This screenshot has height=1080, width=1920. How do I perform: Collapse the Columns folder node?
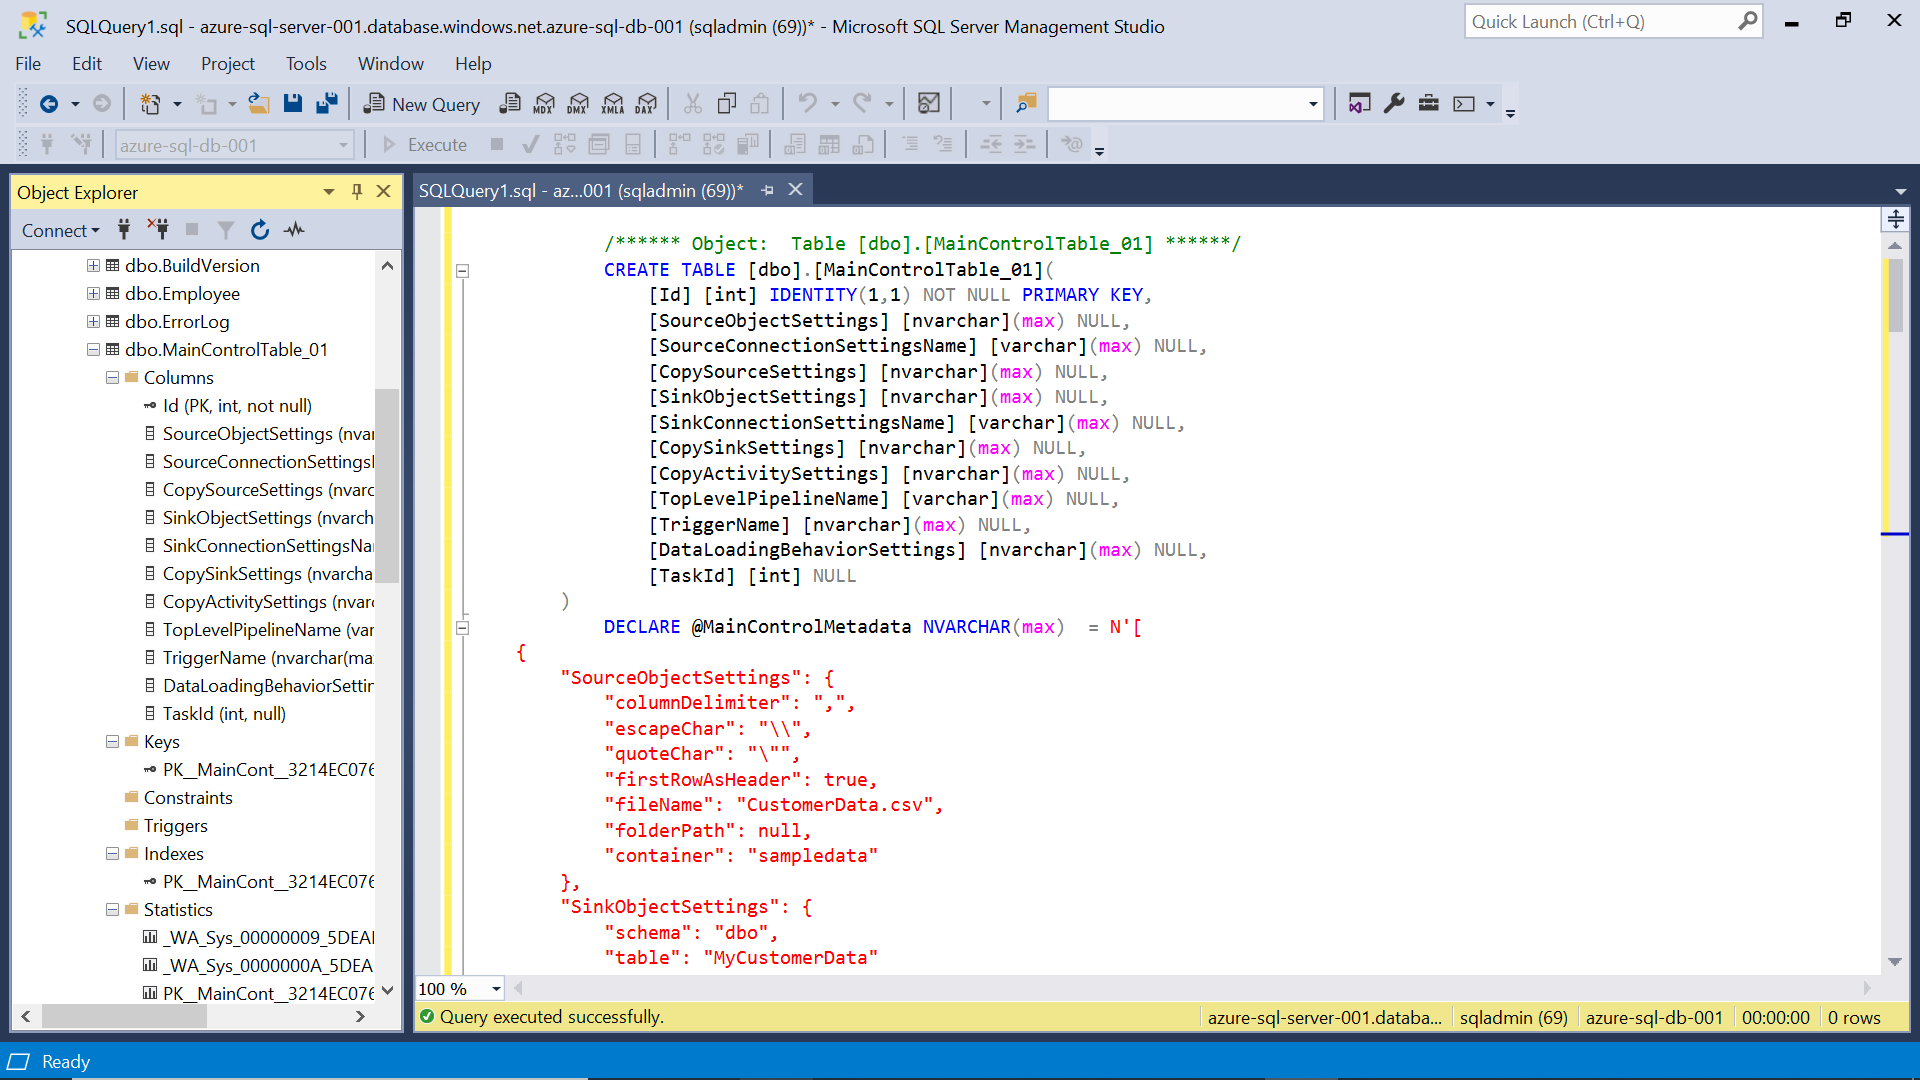113,378
